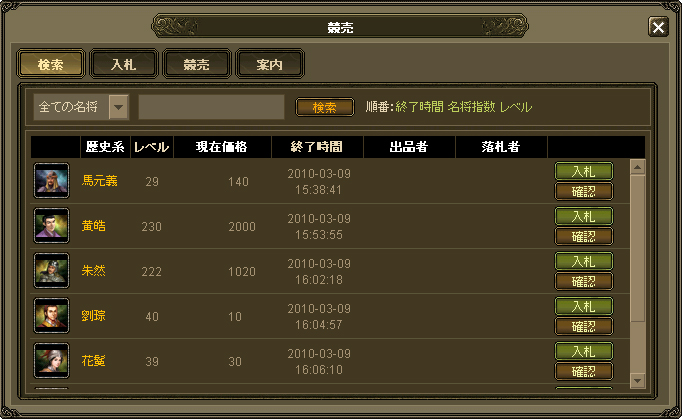The image size is (682, 419).
Task: Click the search text input field
Action: click(x=211, y=107)
